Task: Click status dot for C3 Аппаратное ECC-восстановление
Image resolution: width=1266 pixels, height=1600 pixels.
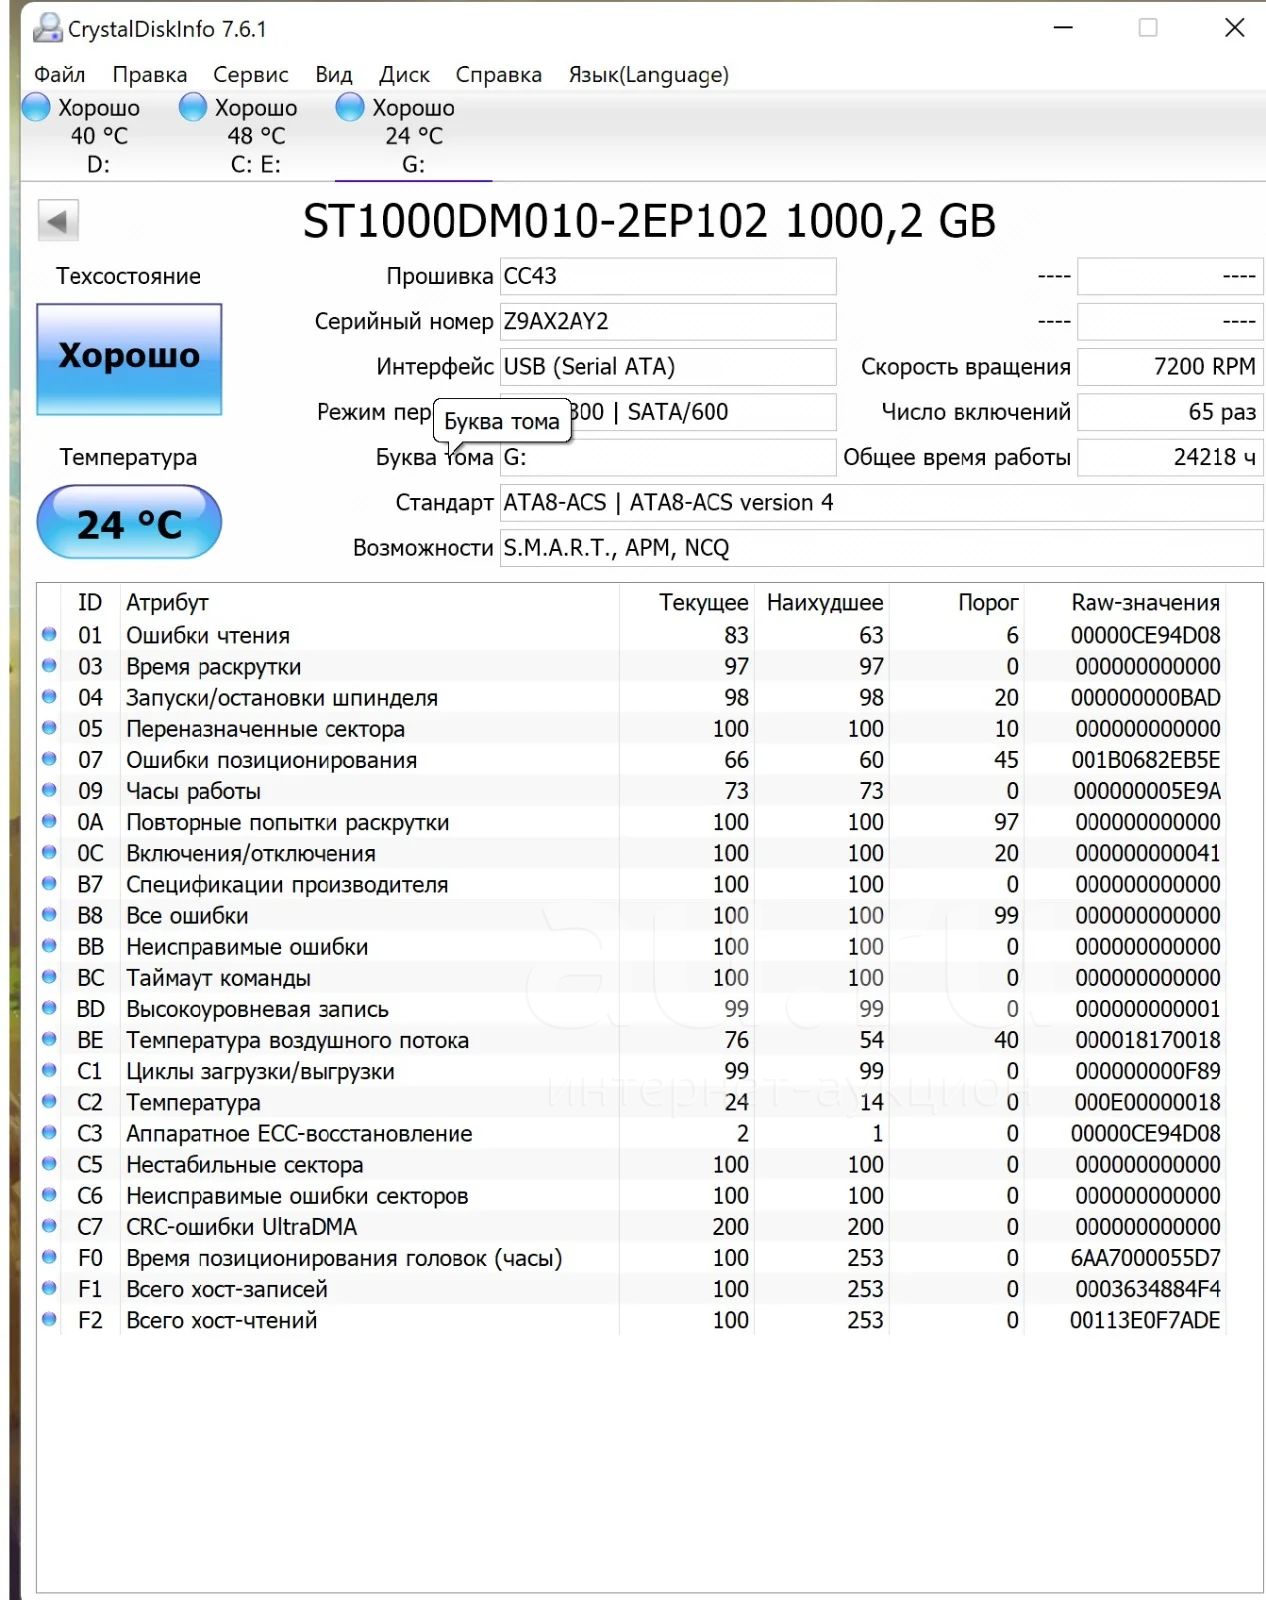Action: click(x=49, y=1132)
